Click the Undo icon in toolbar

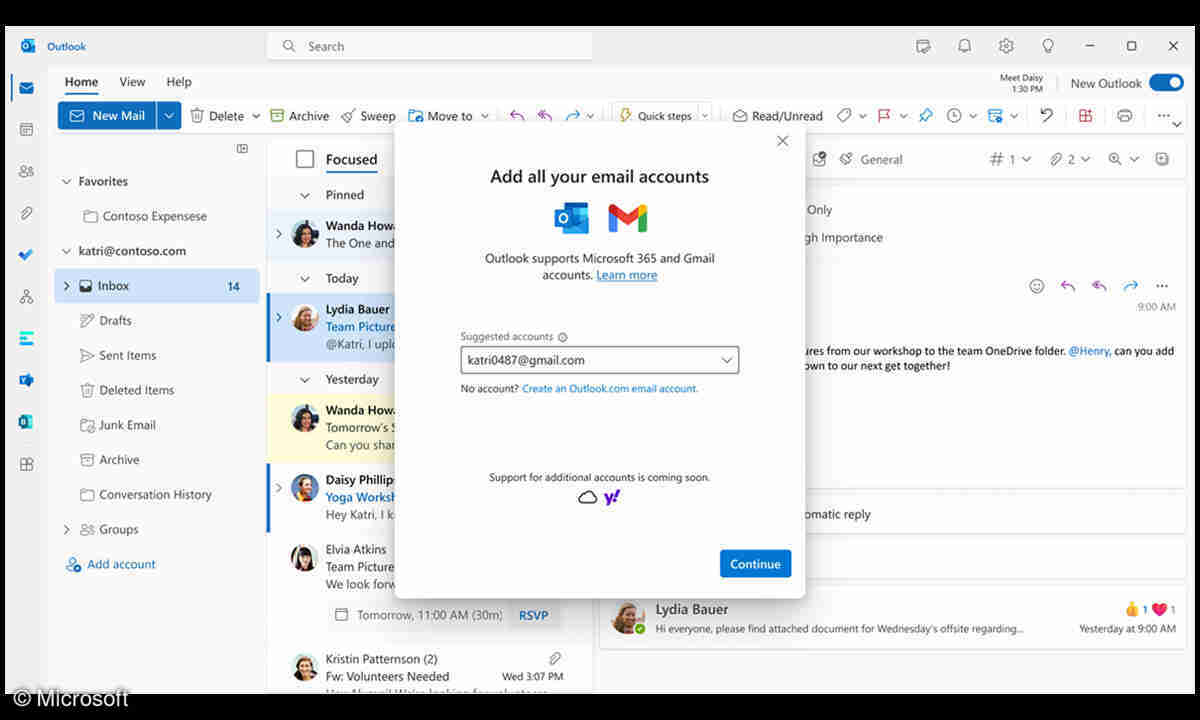point(1046,116)
